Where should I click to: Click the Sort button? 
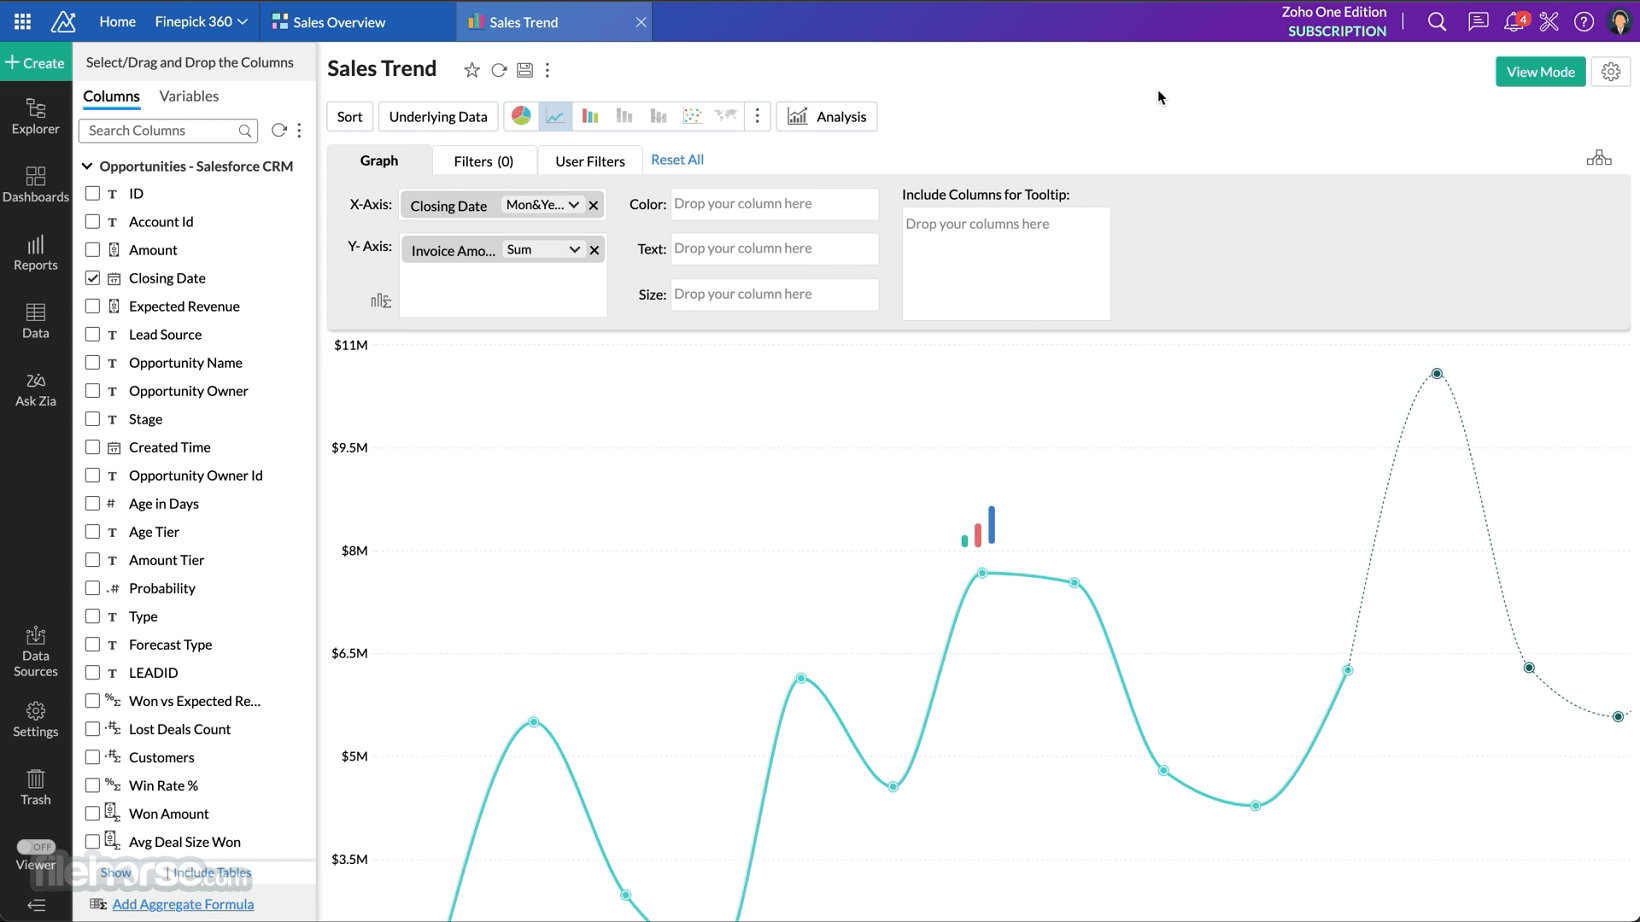350,116
